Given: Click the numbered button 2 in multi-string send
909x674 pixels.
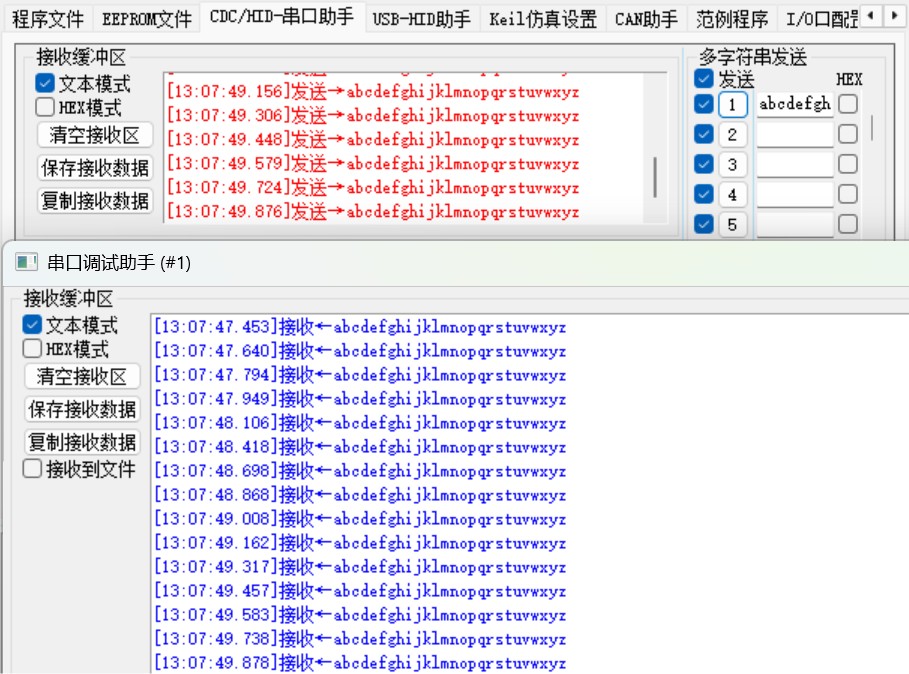Looking at the screenshot, I should pyautogui.click(x=732, y=134).
